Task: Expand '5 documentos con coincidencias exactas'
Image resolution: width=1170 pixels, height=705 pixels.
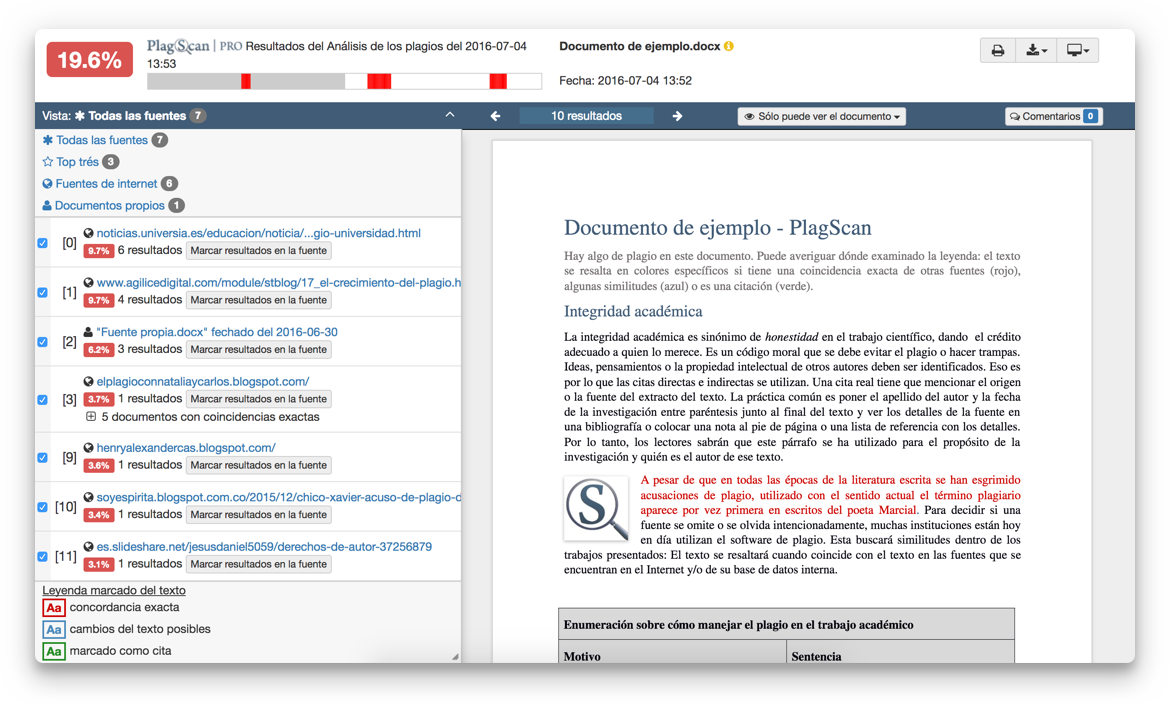Action: [x=91, y=417]
